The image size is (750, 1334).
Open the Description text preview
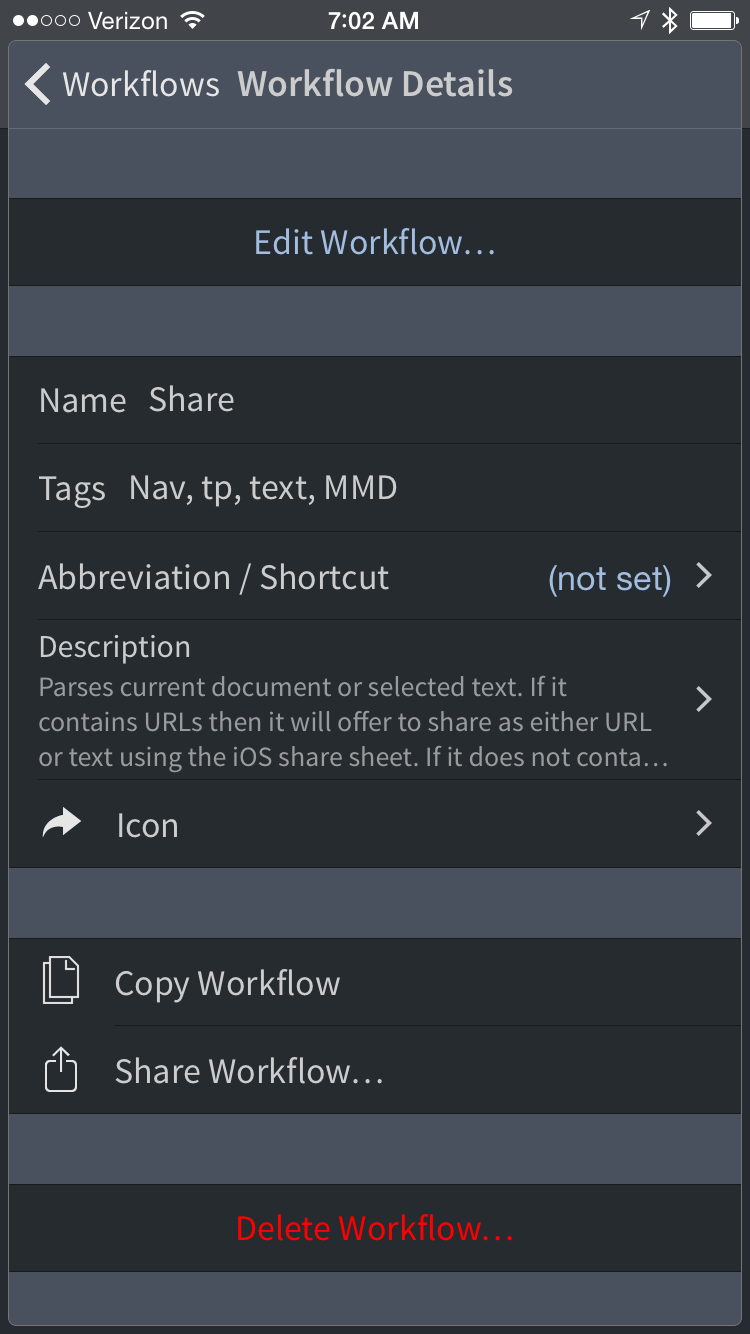pyautogui.click(x=353, y=722)
